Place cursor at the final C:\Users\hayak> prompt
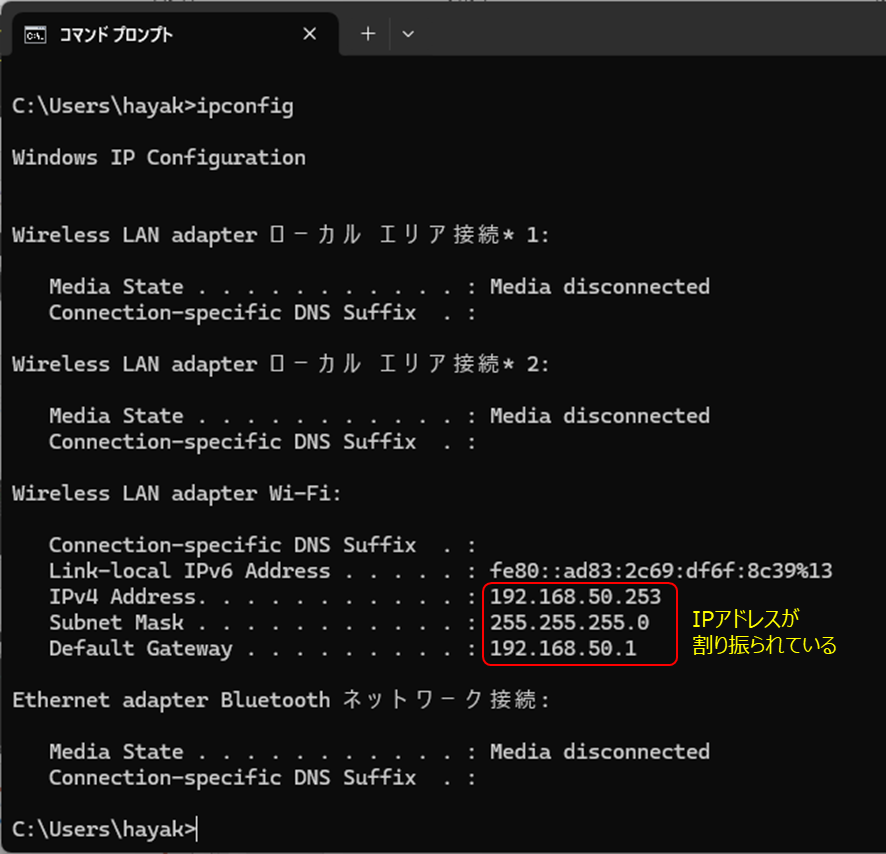886x854 pixels. pos(197,829)
